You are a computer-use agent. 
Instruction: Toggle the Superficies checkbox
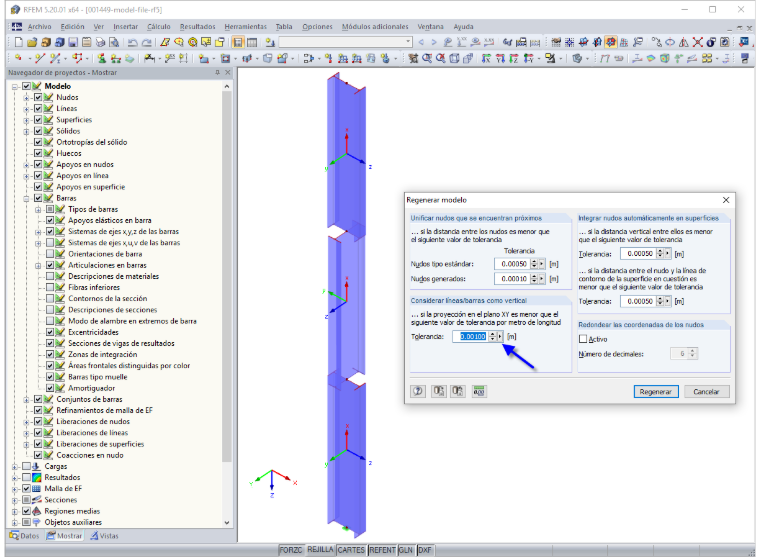[38, 119]
